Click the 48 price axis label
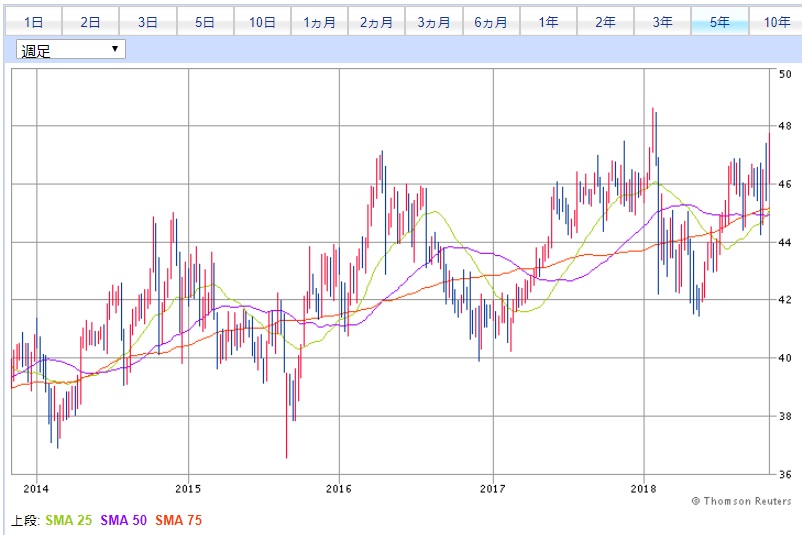Image resolution: width=802 pixels, height=535 pixels. (785, 126)
